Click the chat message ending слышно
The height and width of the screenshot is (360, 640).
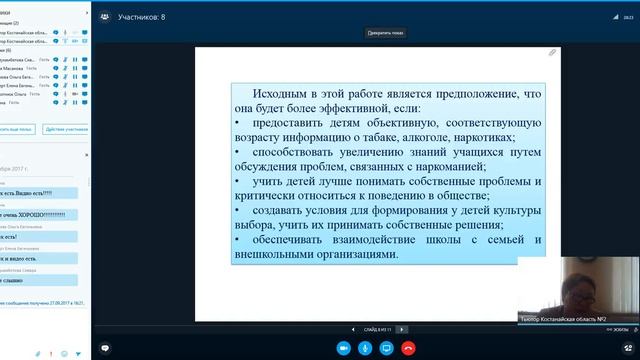pos(39,280)
